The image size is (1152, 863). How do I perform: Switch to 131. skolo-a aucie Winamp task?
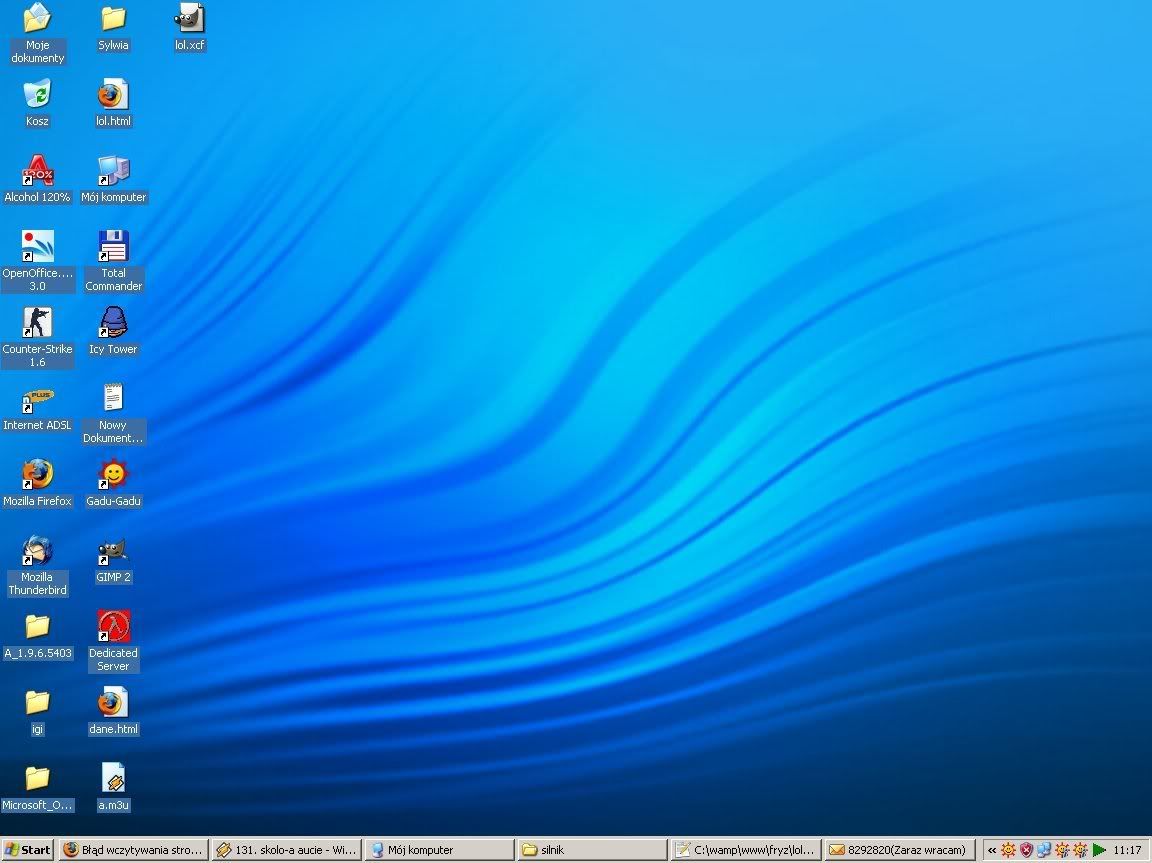click(286, 850)
